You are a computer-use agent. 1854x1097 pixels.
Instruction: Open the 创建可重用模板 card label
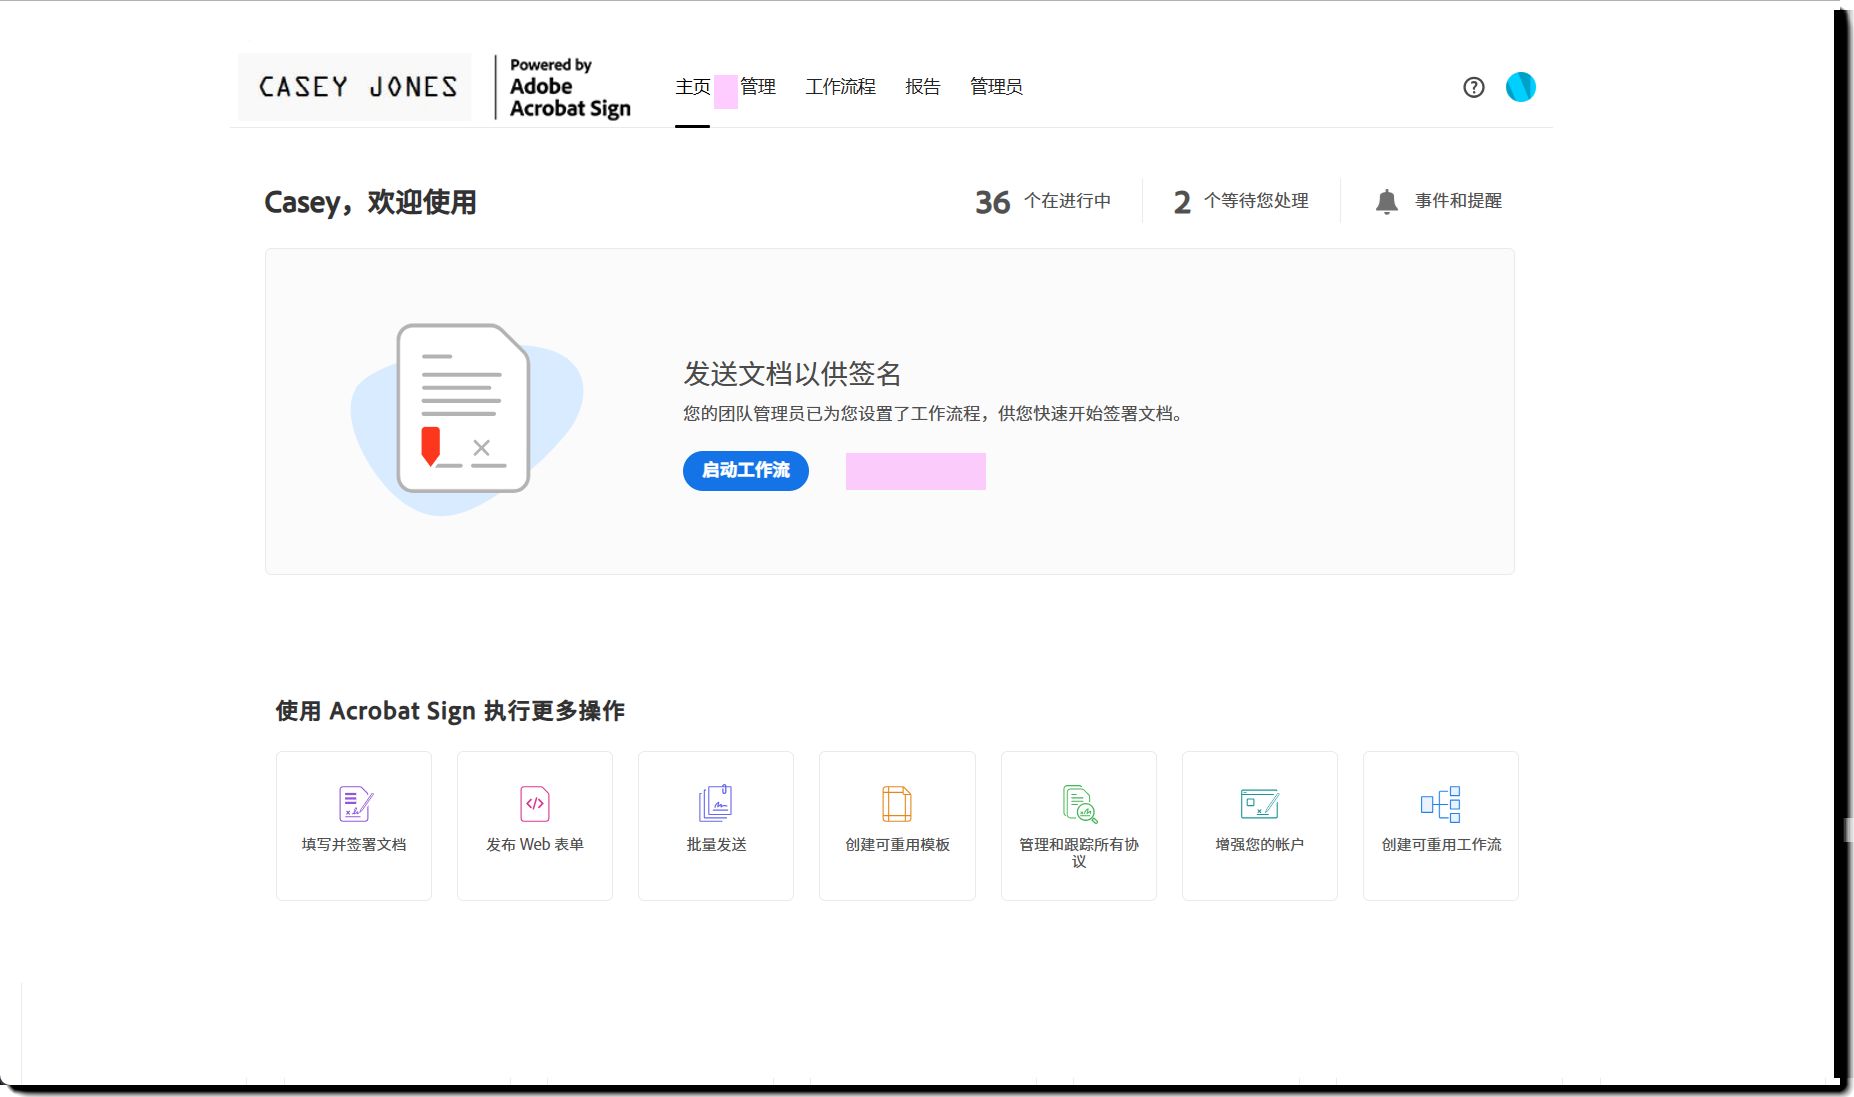point(897,844)
